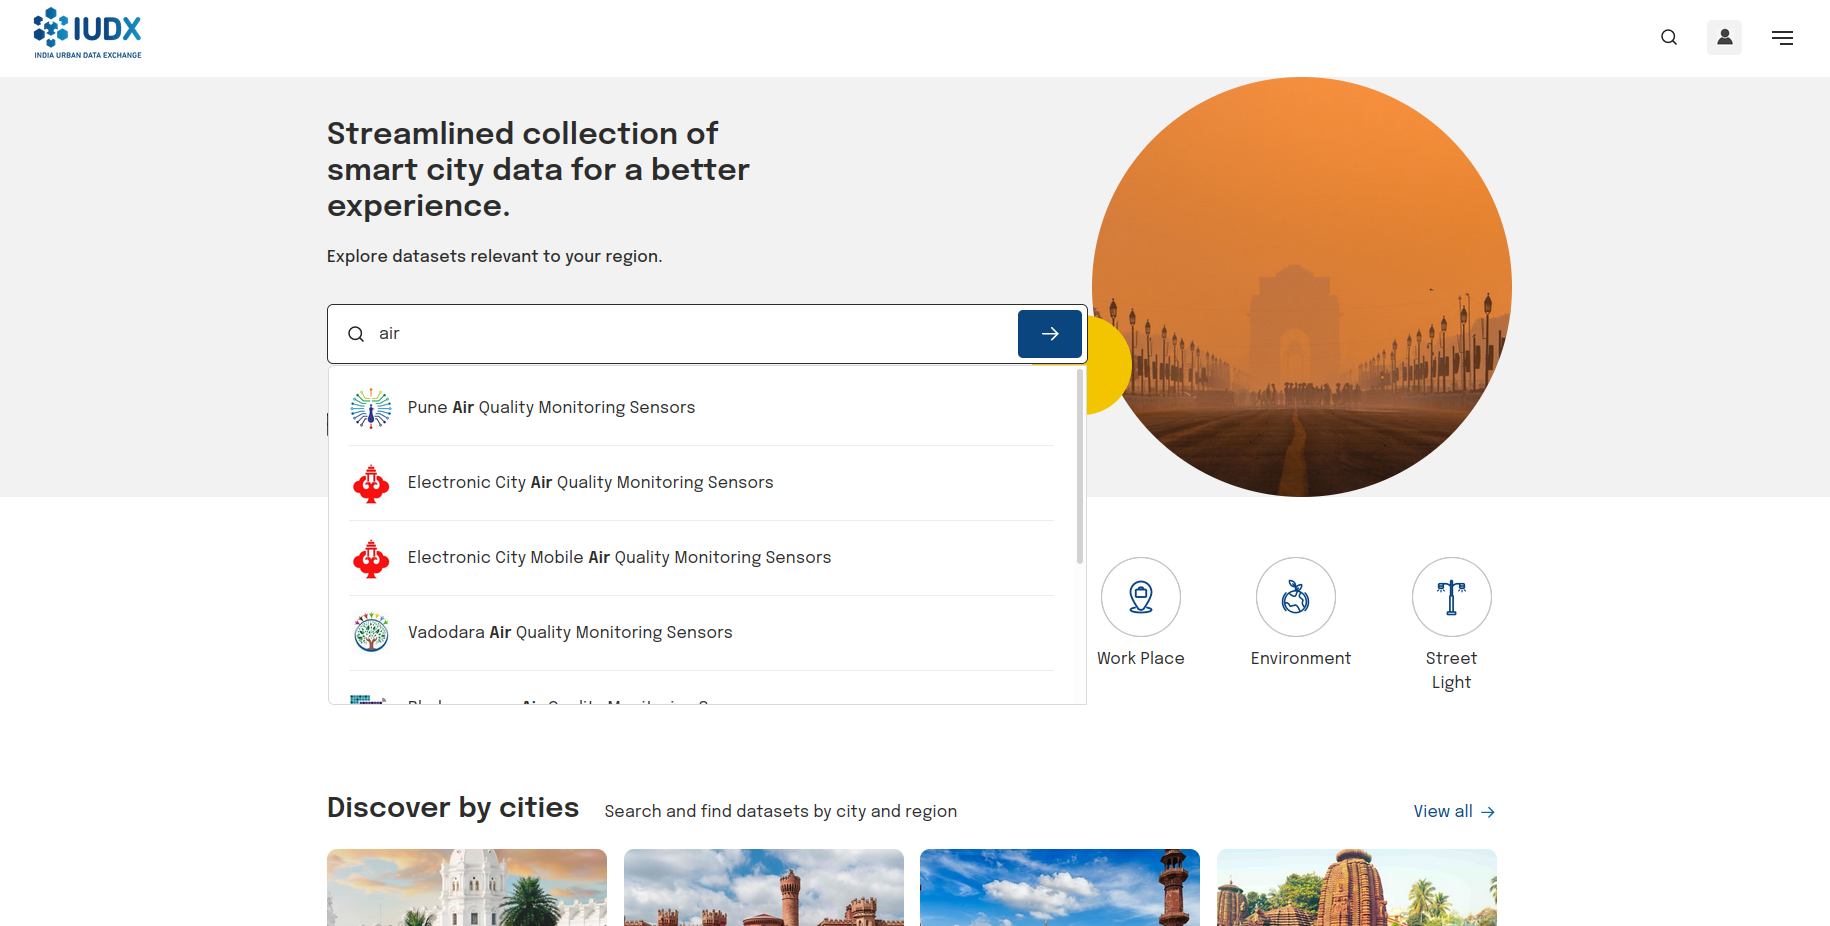Image resolution: width=1830 pixels, height=926 pixels.
Task: Pick Electronic City Mobile Air Quality suggestion
Action: click(619, 558)
